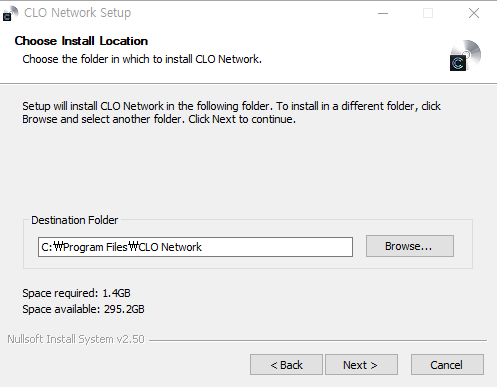Click the CLO disc logo in header
The height and width of the screenshot is (387, 497).
tap(465, 55)
